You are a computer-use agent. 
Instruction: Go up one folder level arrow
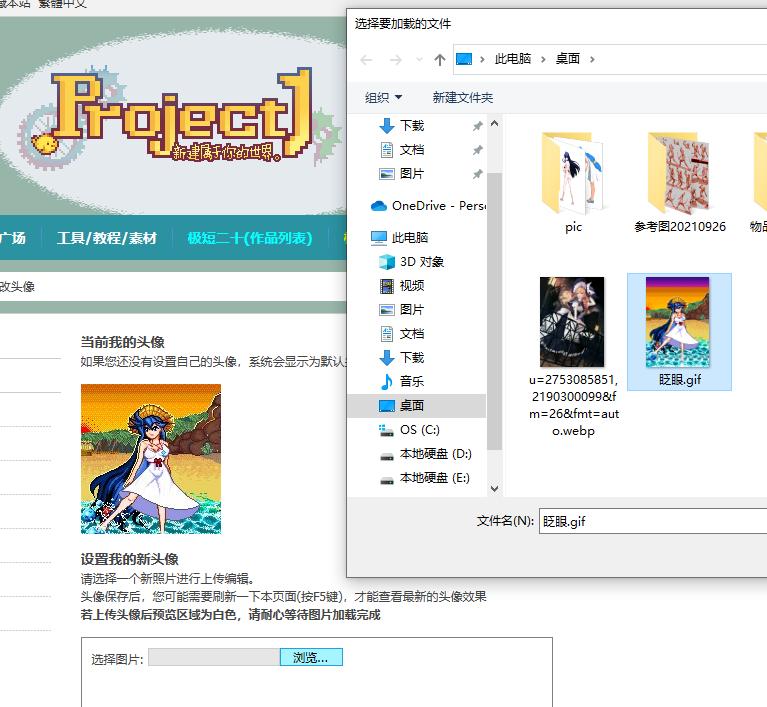point(440,60)
